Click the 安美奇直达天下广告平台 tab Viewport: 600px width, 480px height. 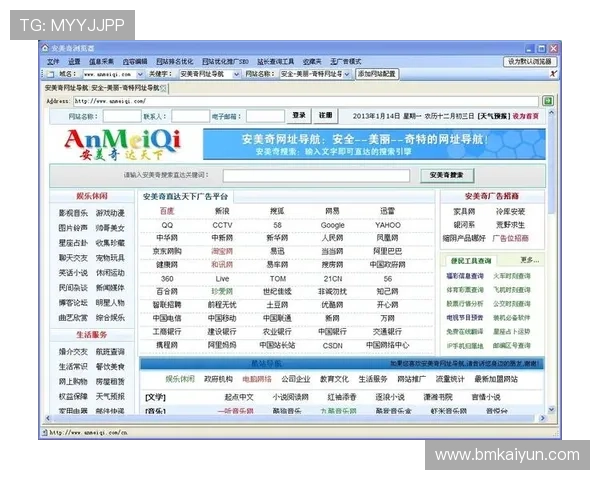(186, 197)
